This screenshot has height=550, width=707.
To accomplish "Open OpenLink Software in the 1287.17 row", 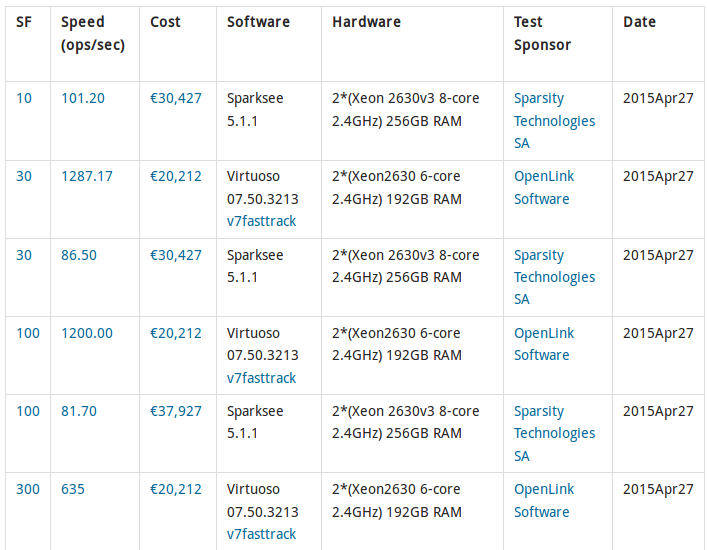I will coord(544,188).
